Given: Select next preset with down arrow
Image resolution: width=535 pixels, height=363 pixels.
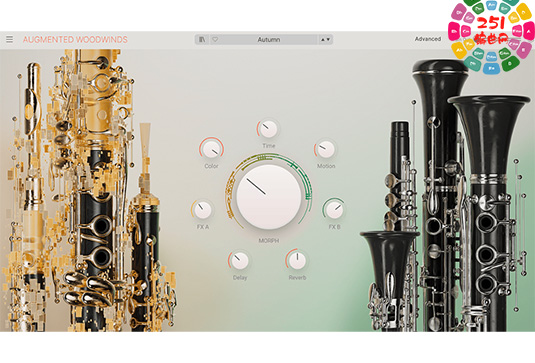Looking at the screenshot, I should (x=328, y=40).
